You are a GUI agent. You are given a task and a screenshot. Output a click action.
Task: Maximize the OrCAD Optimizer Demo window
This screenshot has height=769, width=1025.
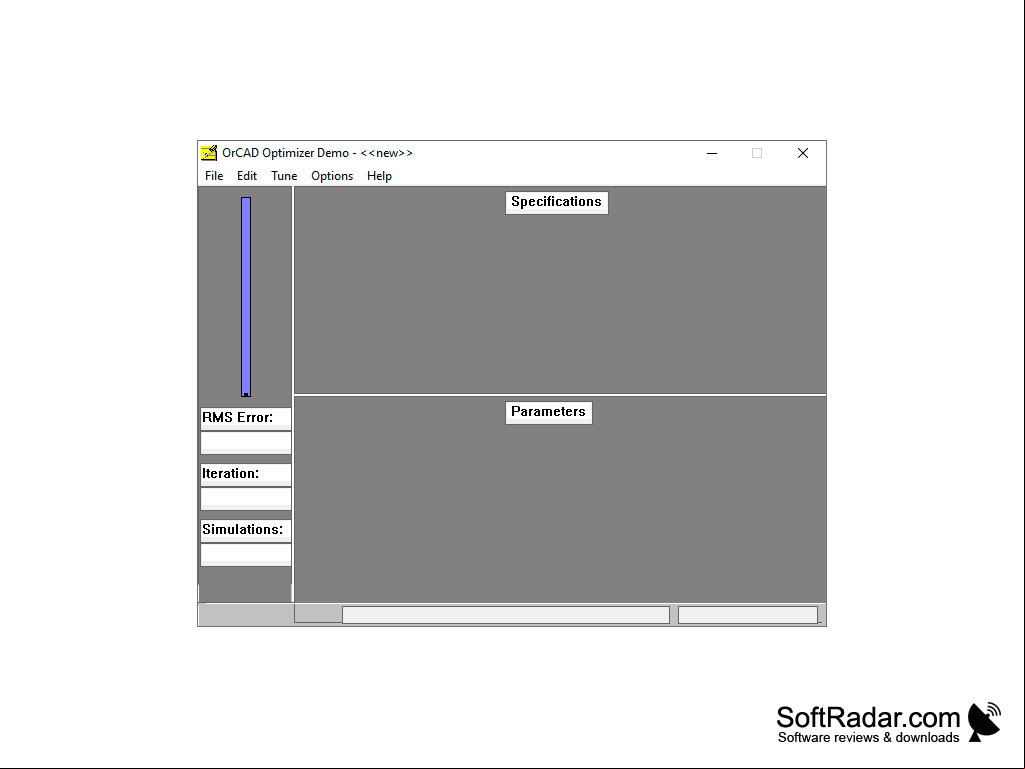pos(757,153)
